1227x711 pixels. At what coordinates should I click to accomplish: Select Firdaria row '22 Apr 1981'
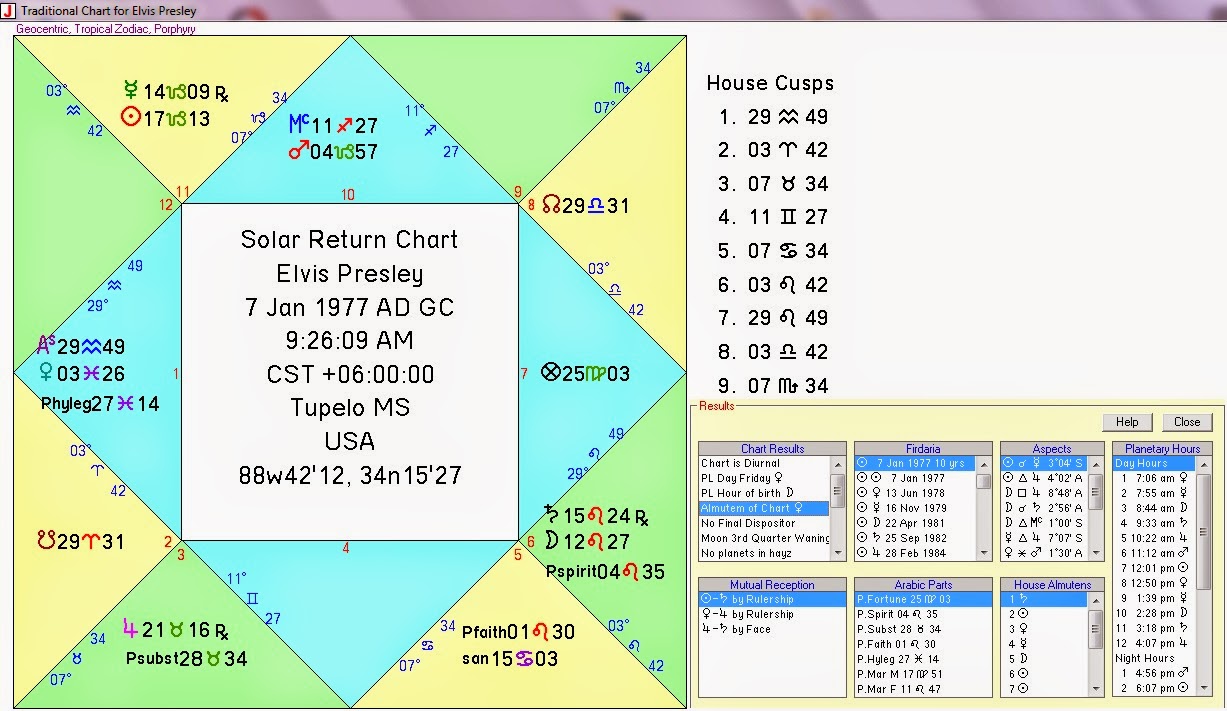click(915, 524)
